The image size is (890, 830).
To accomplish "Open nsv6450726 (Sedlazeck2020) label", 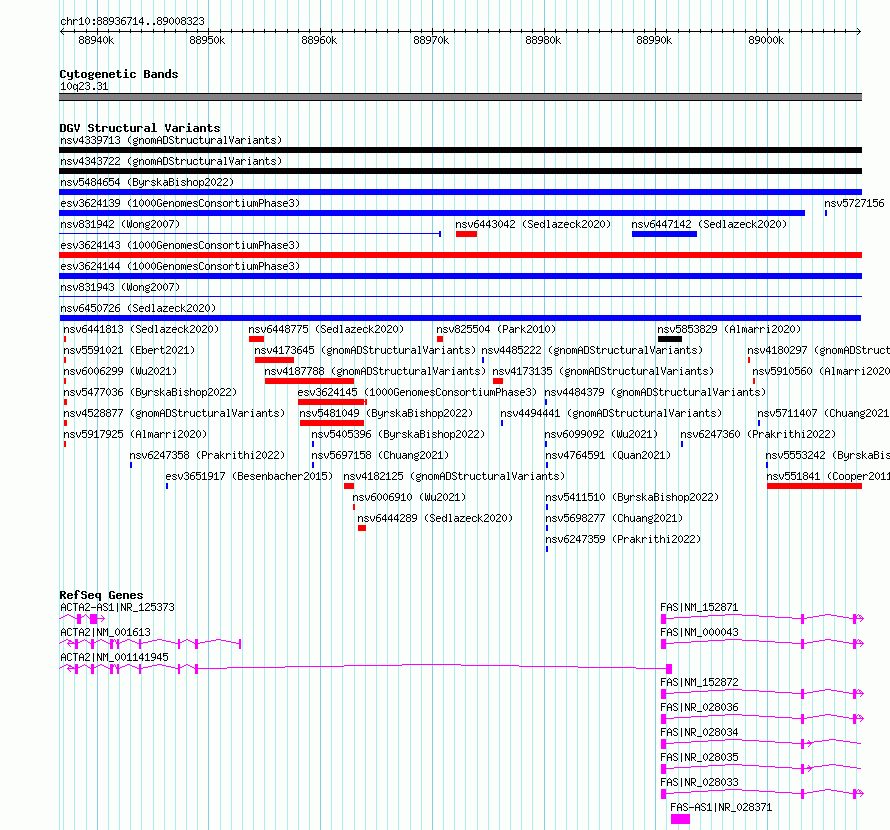I will pyautogui.click(x=138, y=308).
